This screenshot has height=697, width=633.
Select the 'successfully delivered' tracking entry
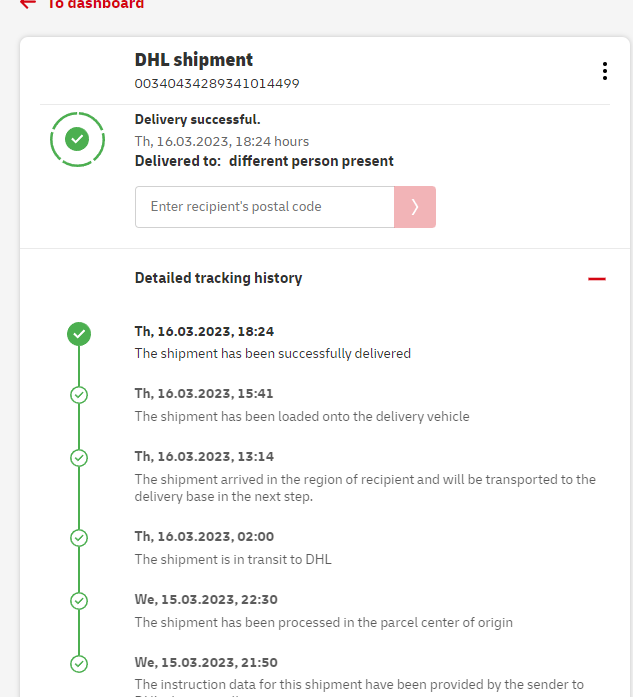click(x=272, y=353)
